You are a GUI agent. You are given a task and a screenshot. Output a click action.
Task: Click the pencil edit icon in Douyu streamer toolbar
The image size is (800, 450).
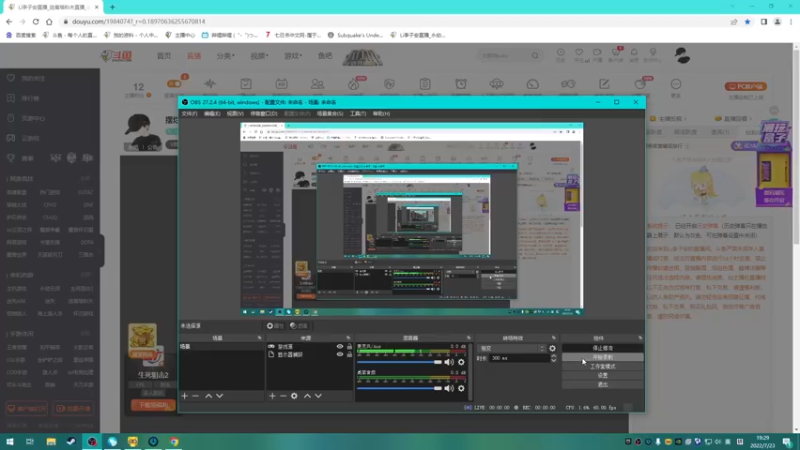tap(604, 84)
